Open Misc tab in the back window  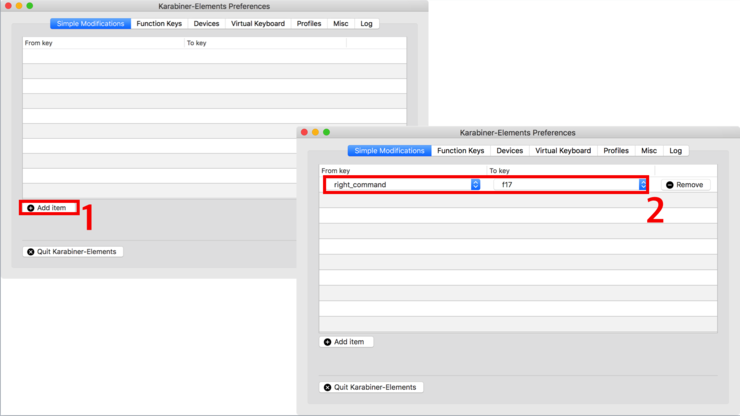(341, 24)
